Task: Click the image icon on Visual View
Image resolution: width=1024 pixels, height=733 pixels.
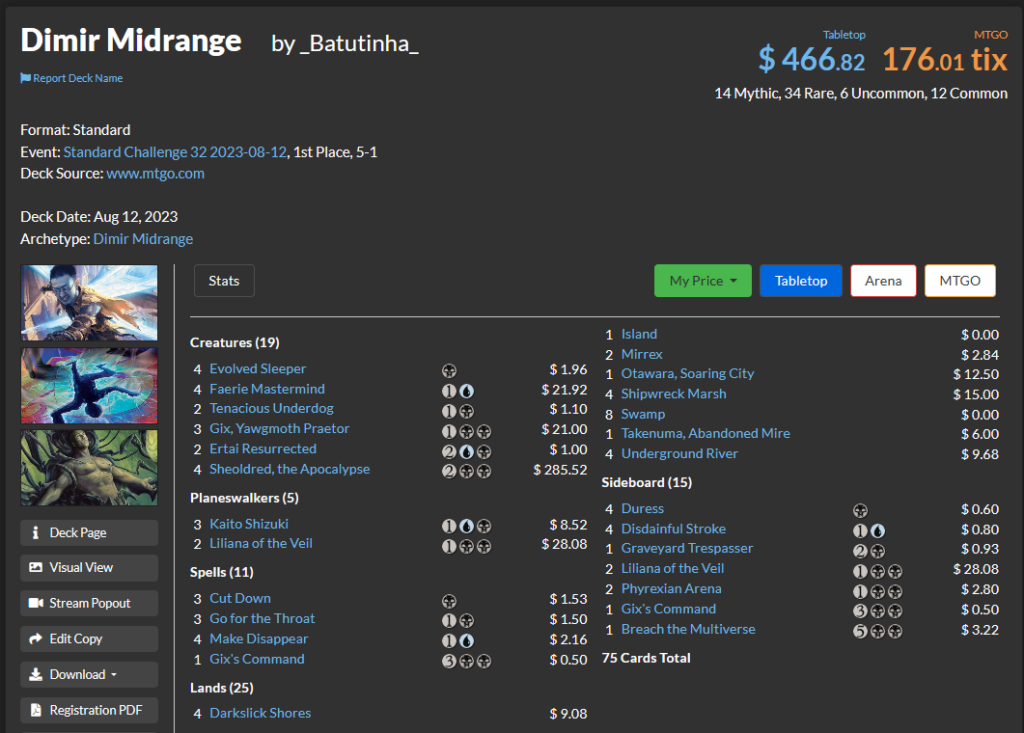Action: [x=36, y=568]
